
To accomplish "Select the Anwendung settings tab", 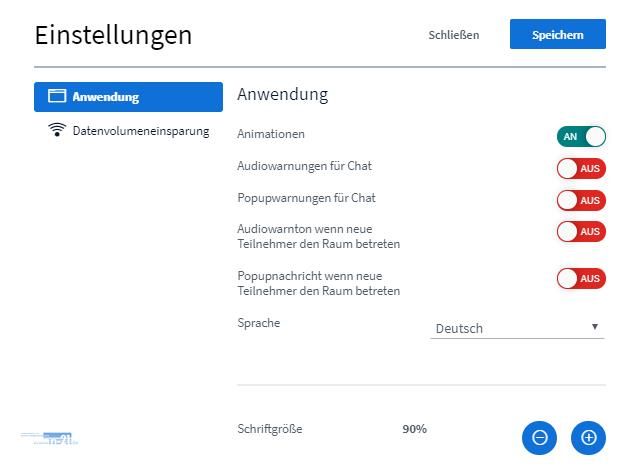I will pos(128,97).
